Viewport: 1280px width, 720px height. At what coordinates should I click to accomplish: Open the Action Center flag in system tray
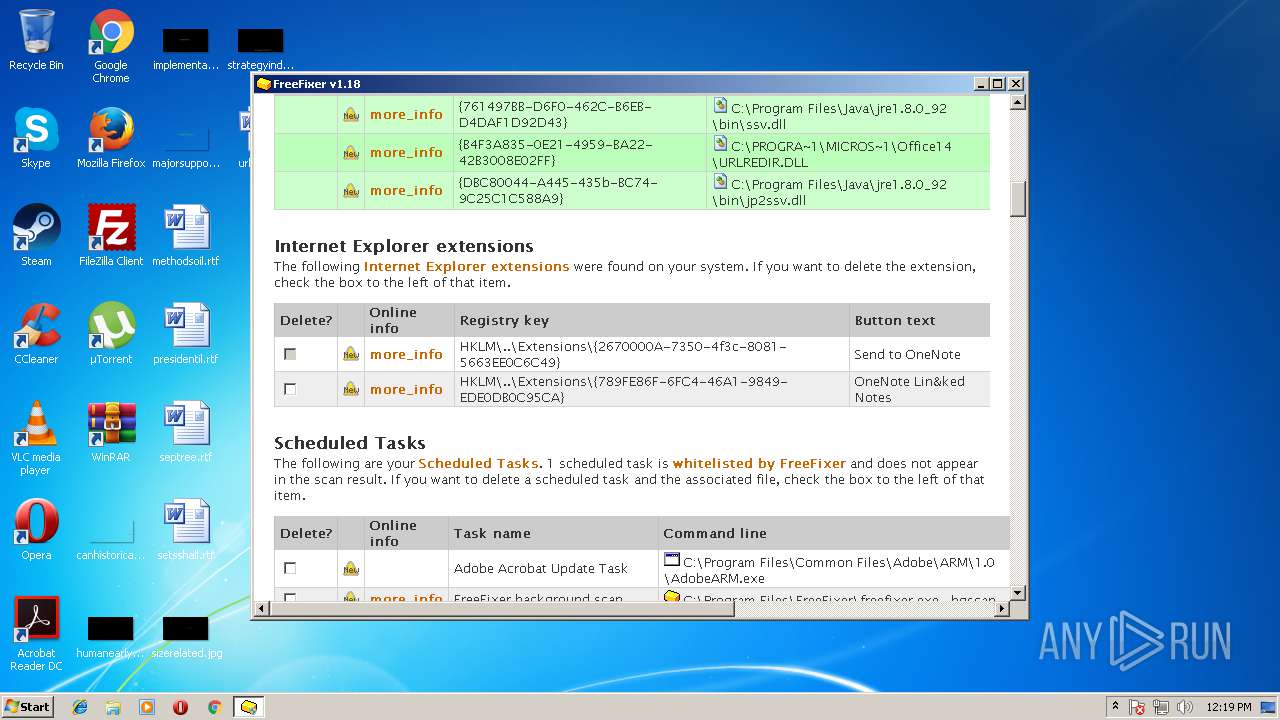click(x=1137, y=707)
